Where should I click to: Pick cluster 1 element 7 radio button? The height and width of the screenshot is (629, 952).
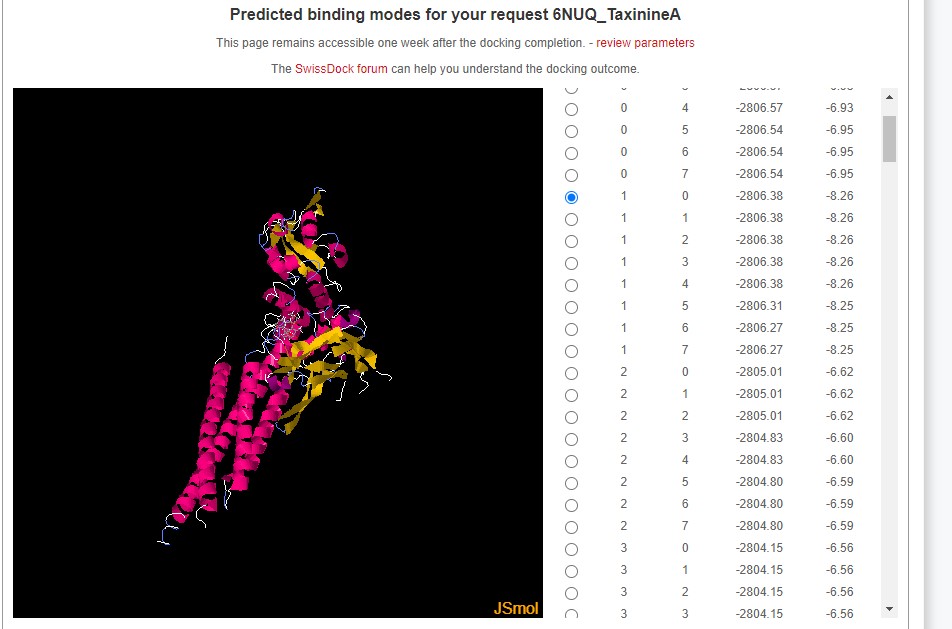[571, 351]
